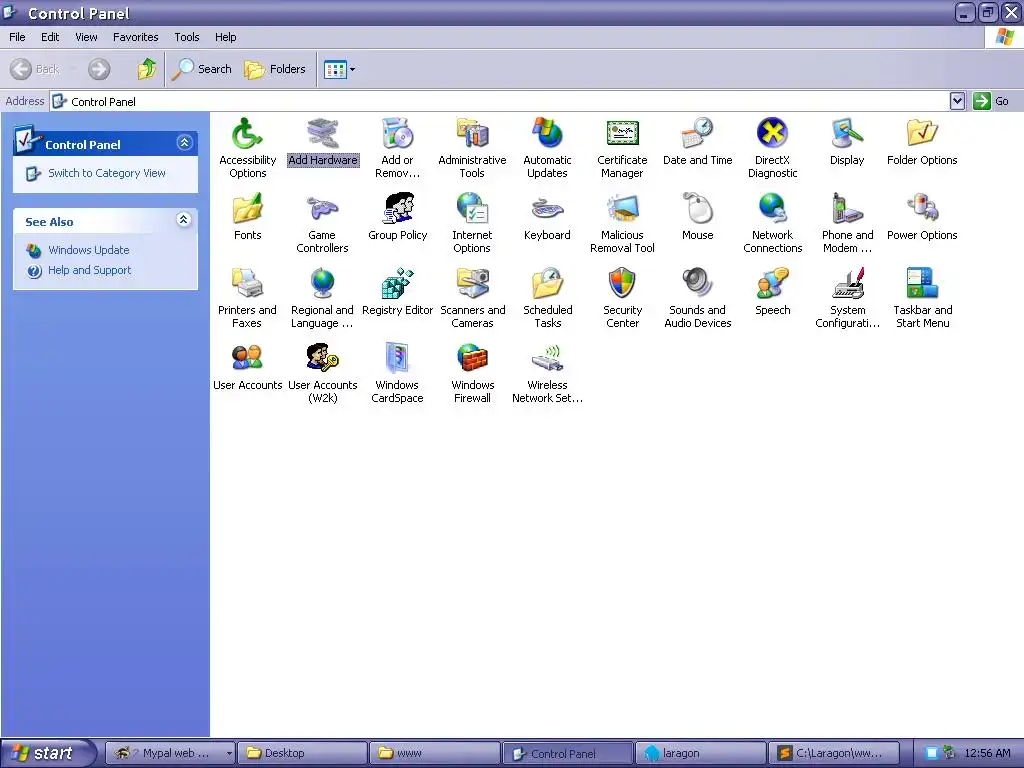The height and width of the screenshot is (768, 1024).
Task: Open Scanners and Cameras icon
Action: tap(472, 284)
